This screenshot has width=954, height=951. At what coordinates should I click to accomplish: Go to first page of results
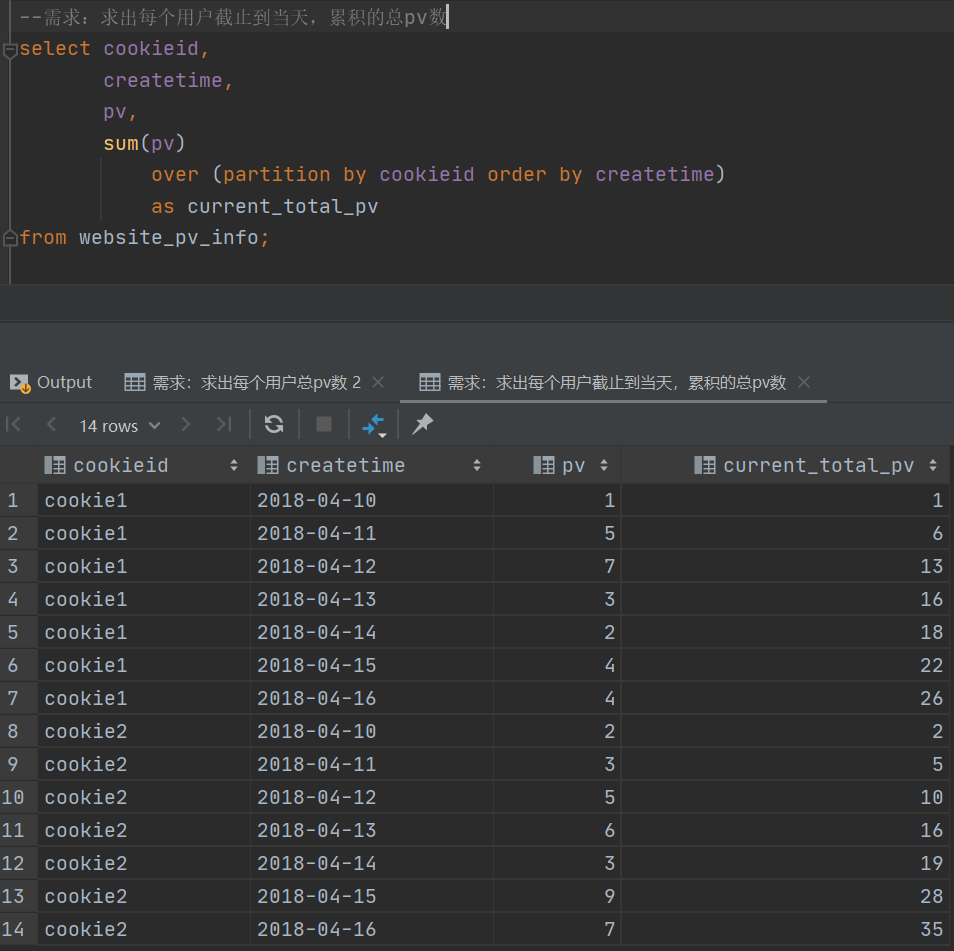[x=13, y=424]
